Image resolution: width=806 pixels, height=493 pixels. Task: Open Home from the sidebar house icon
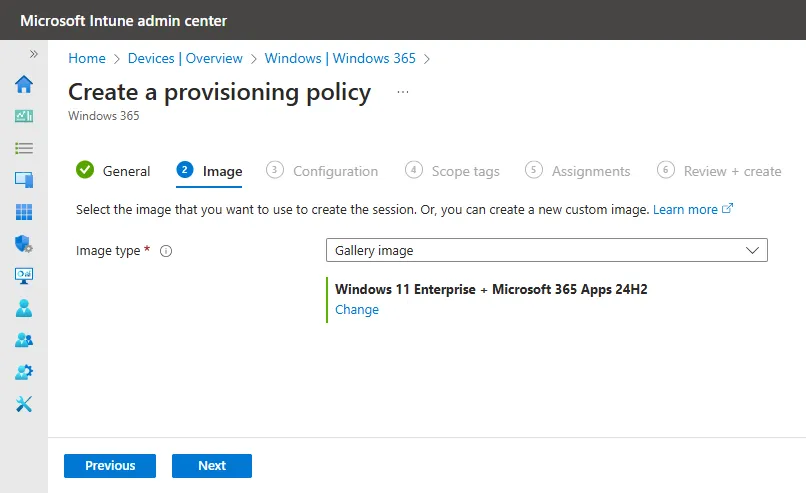pos(24,84)
